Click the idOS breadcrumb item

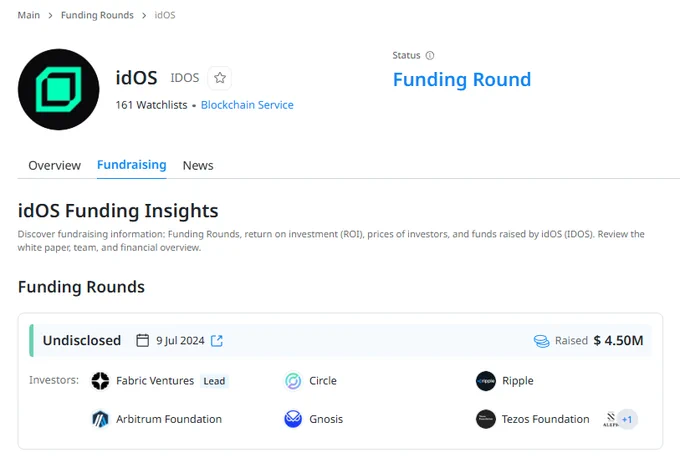[x=165, y=15]
